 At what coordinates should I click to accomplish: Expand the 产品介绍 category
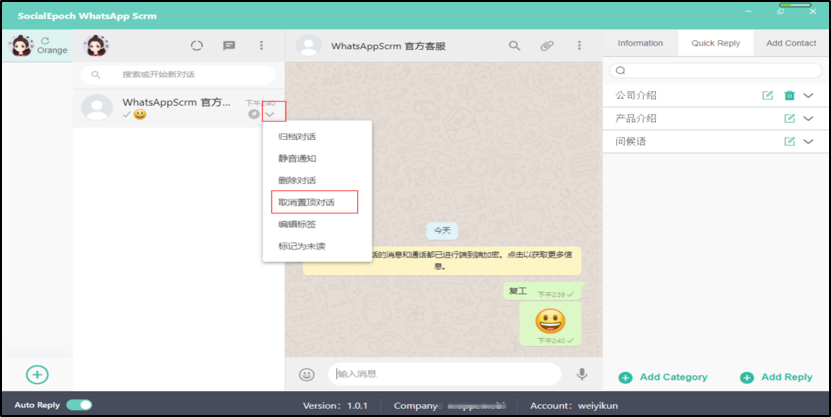coord(808,119)
